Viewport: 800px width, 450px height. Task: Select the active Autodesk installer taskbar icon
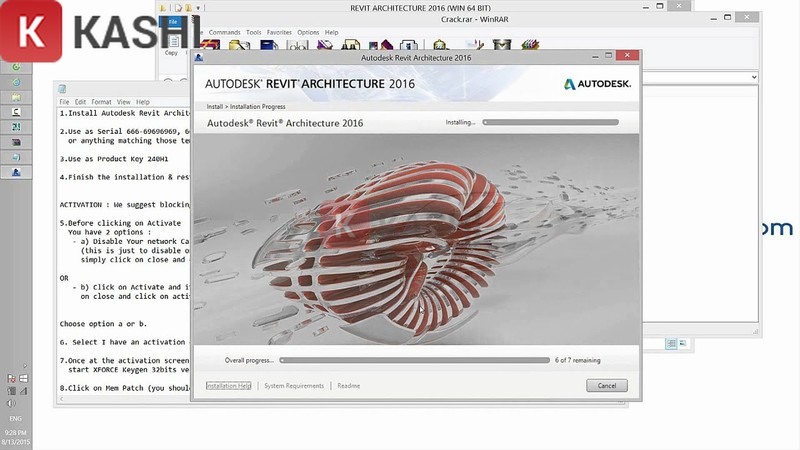pos(16,172)
